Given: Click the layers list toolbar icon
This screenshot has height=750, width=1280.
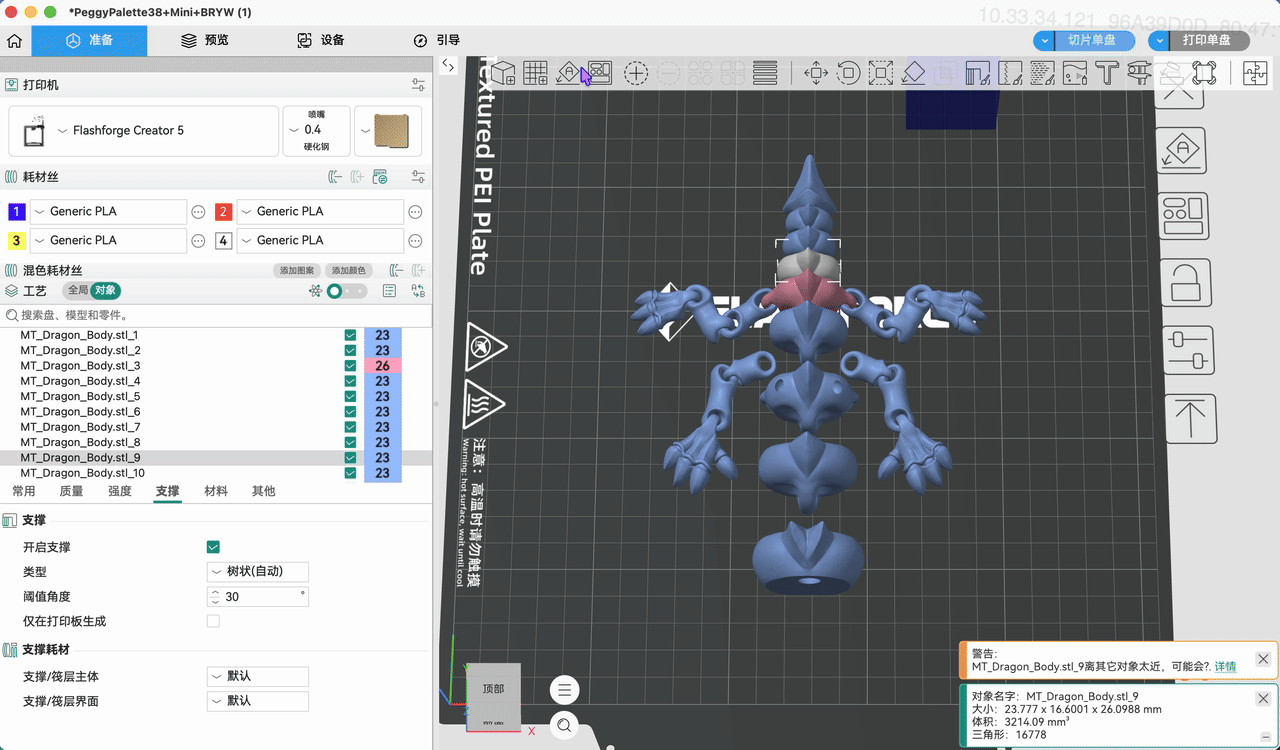Looking at the screenshot, I should tap(765, 73).
